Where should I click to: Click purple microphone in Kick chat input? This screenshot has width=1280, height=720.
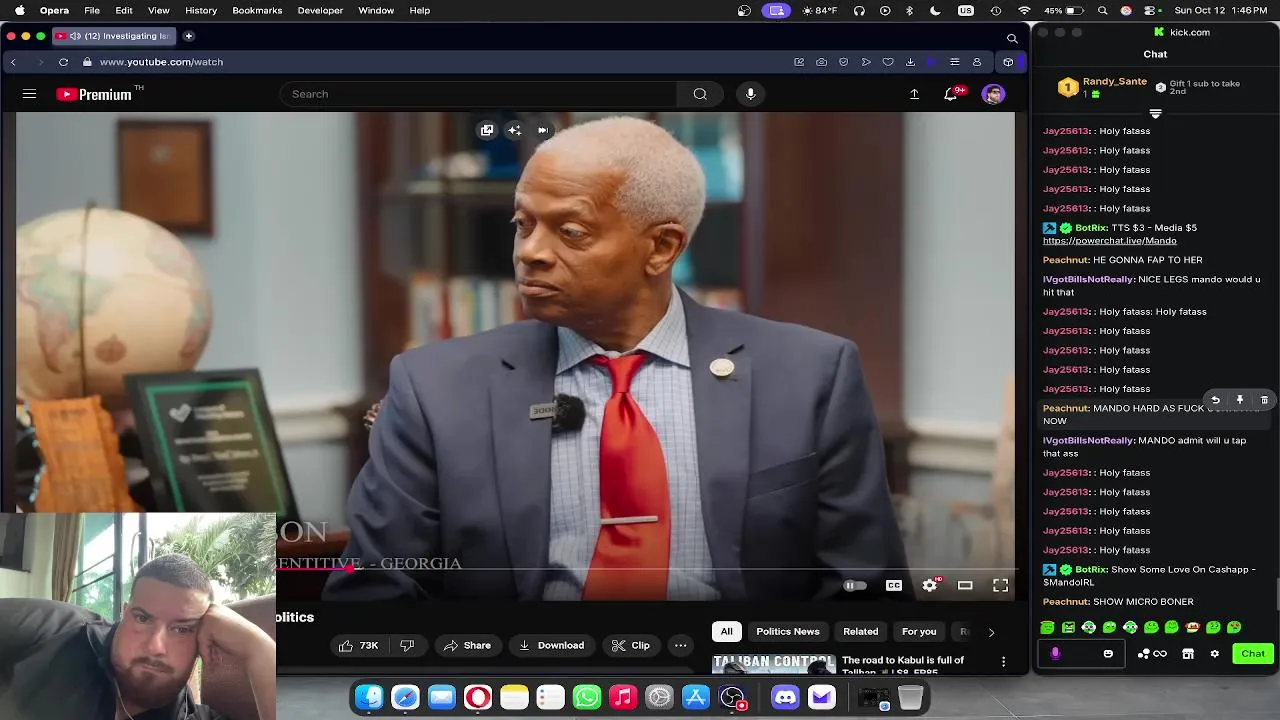[1055, 653]
